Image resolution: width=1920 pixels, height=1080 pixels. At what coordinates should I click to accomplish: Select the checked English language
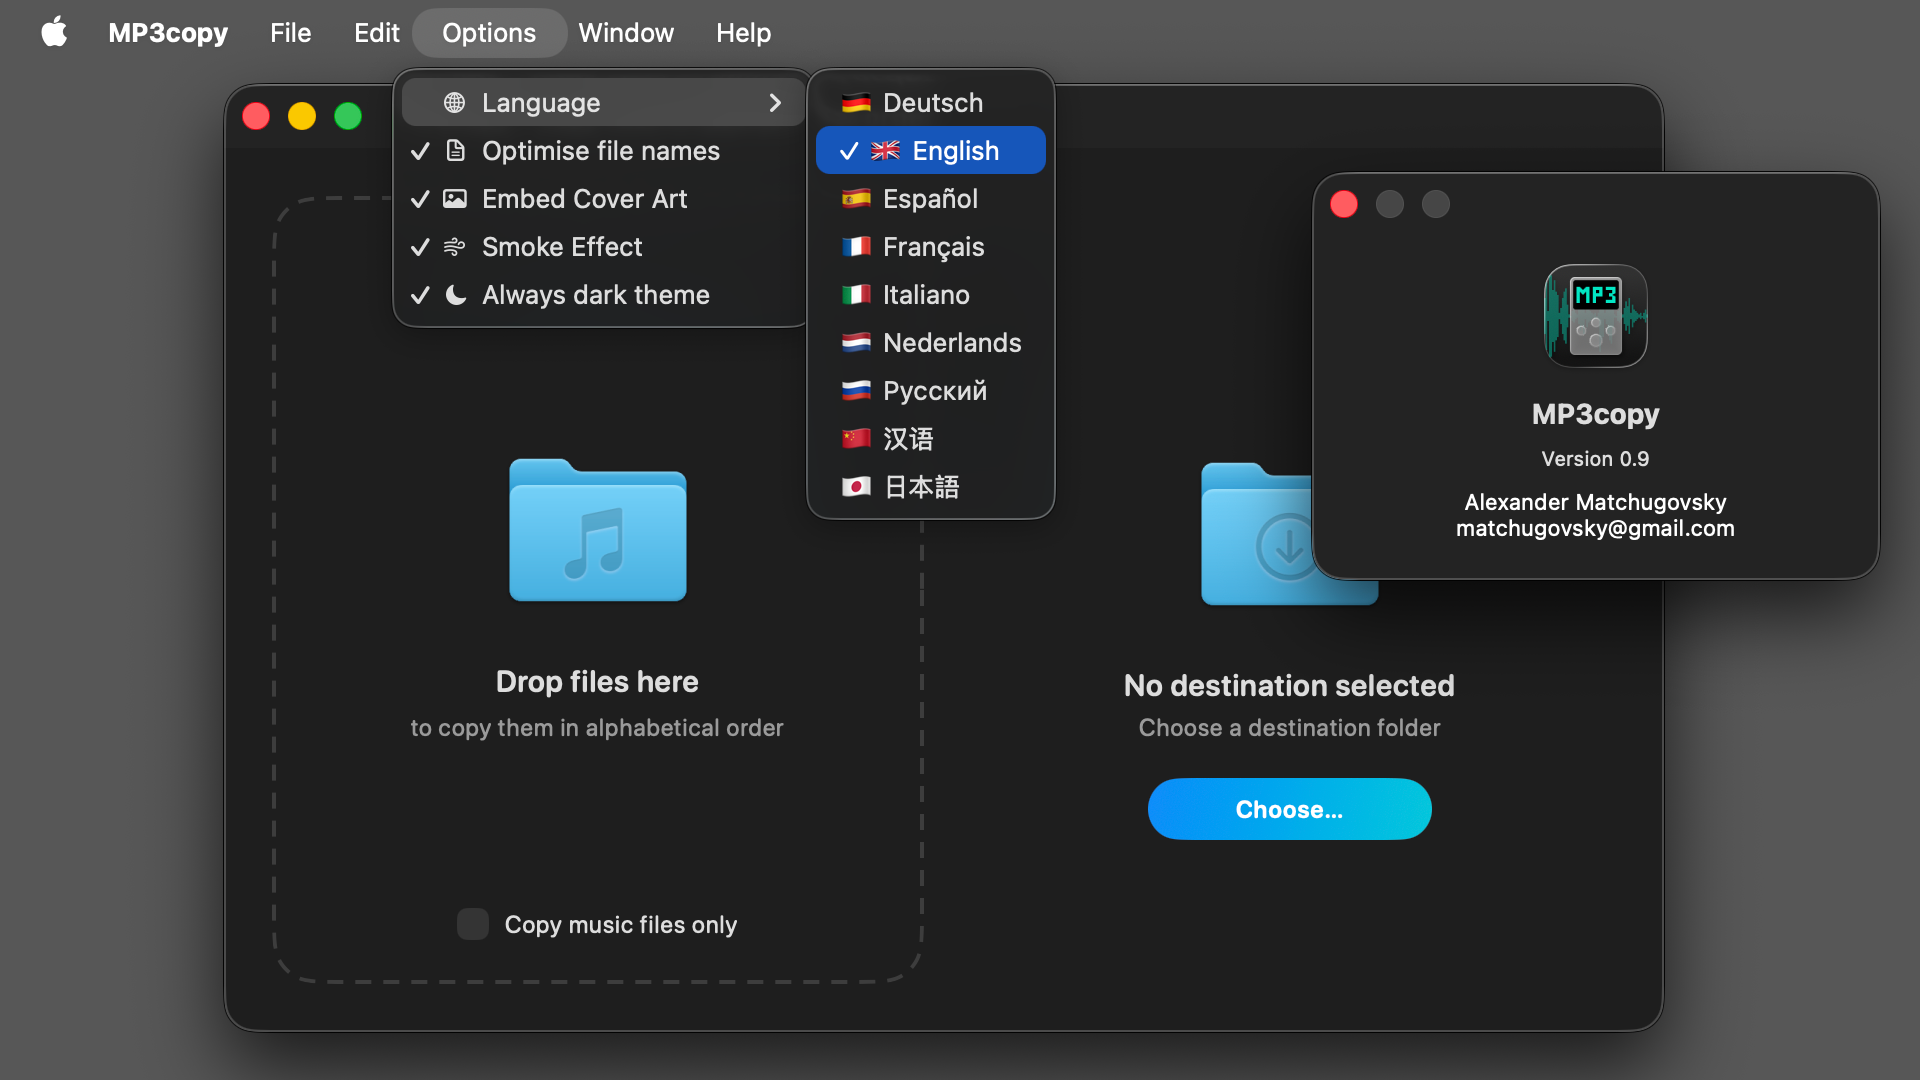931,151
